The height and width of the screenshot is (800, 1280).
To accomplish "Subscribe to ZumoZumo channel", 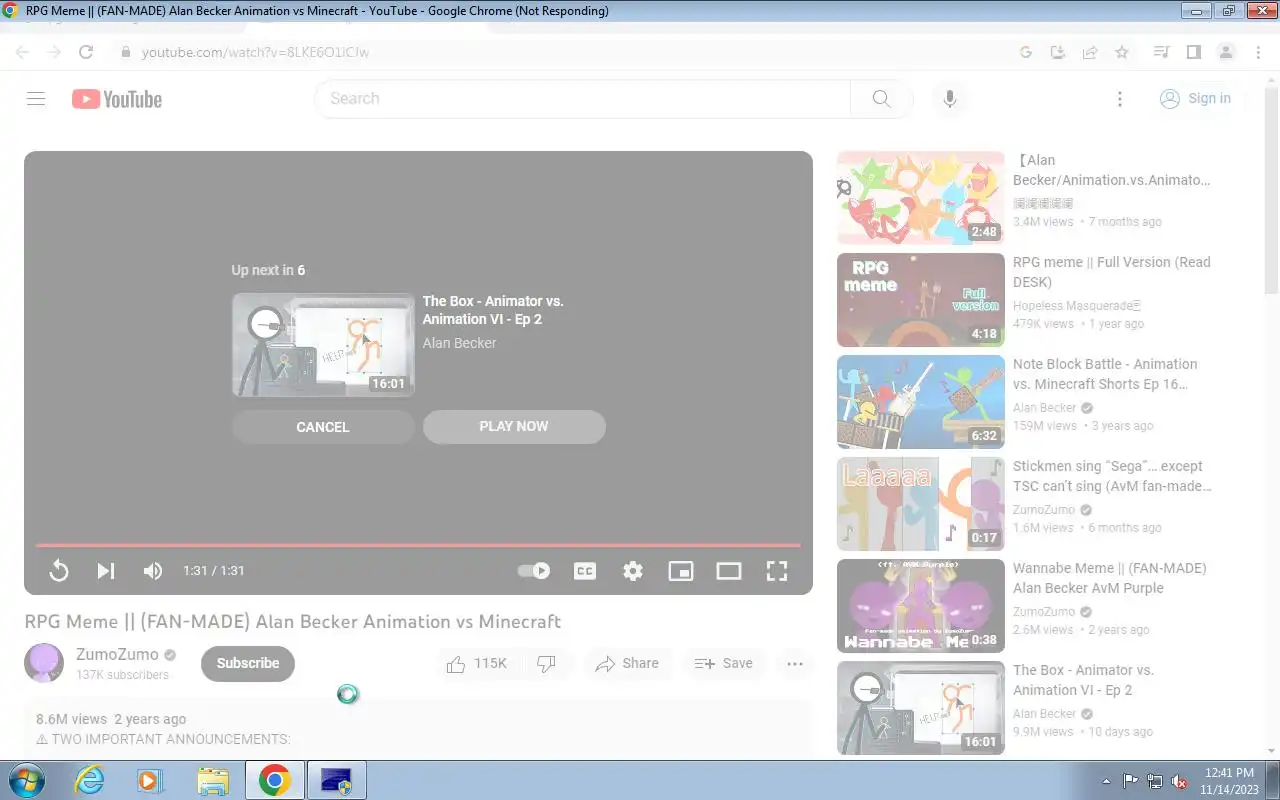I will click(x=248, y=663).
